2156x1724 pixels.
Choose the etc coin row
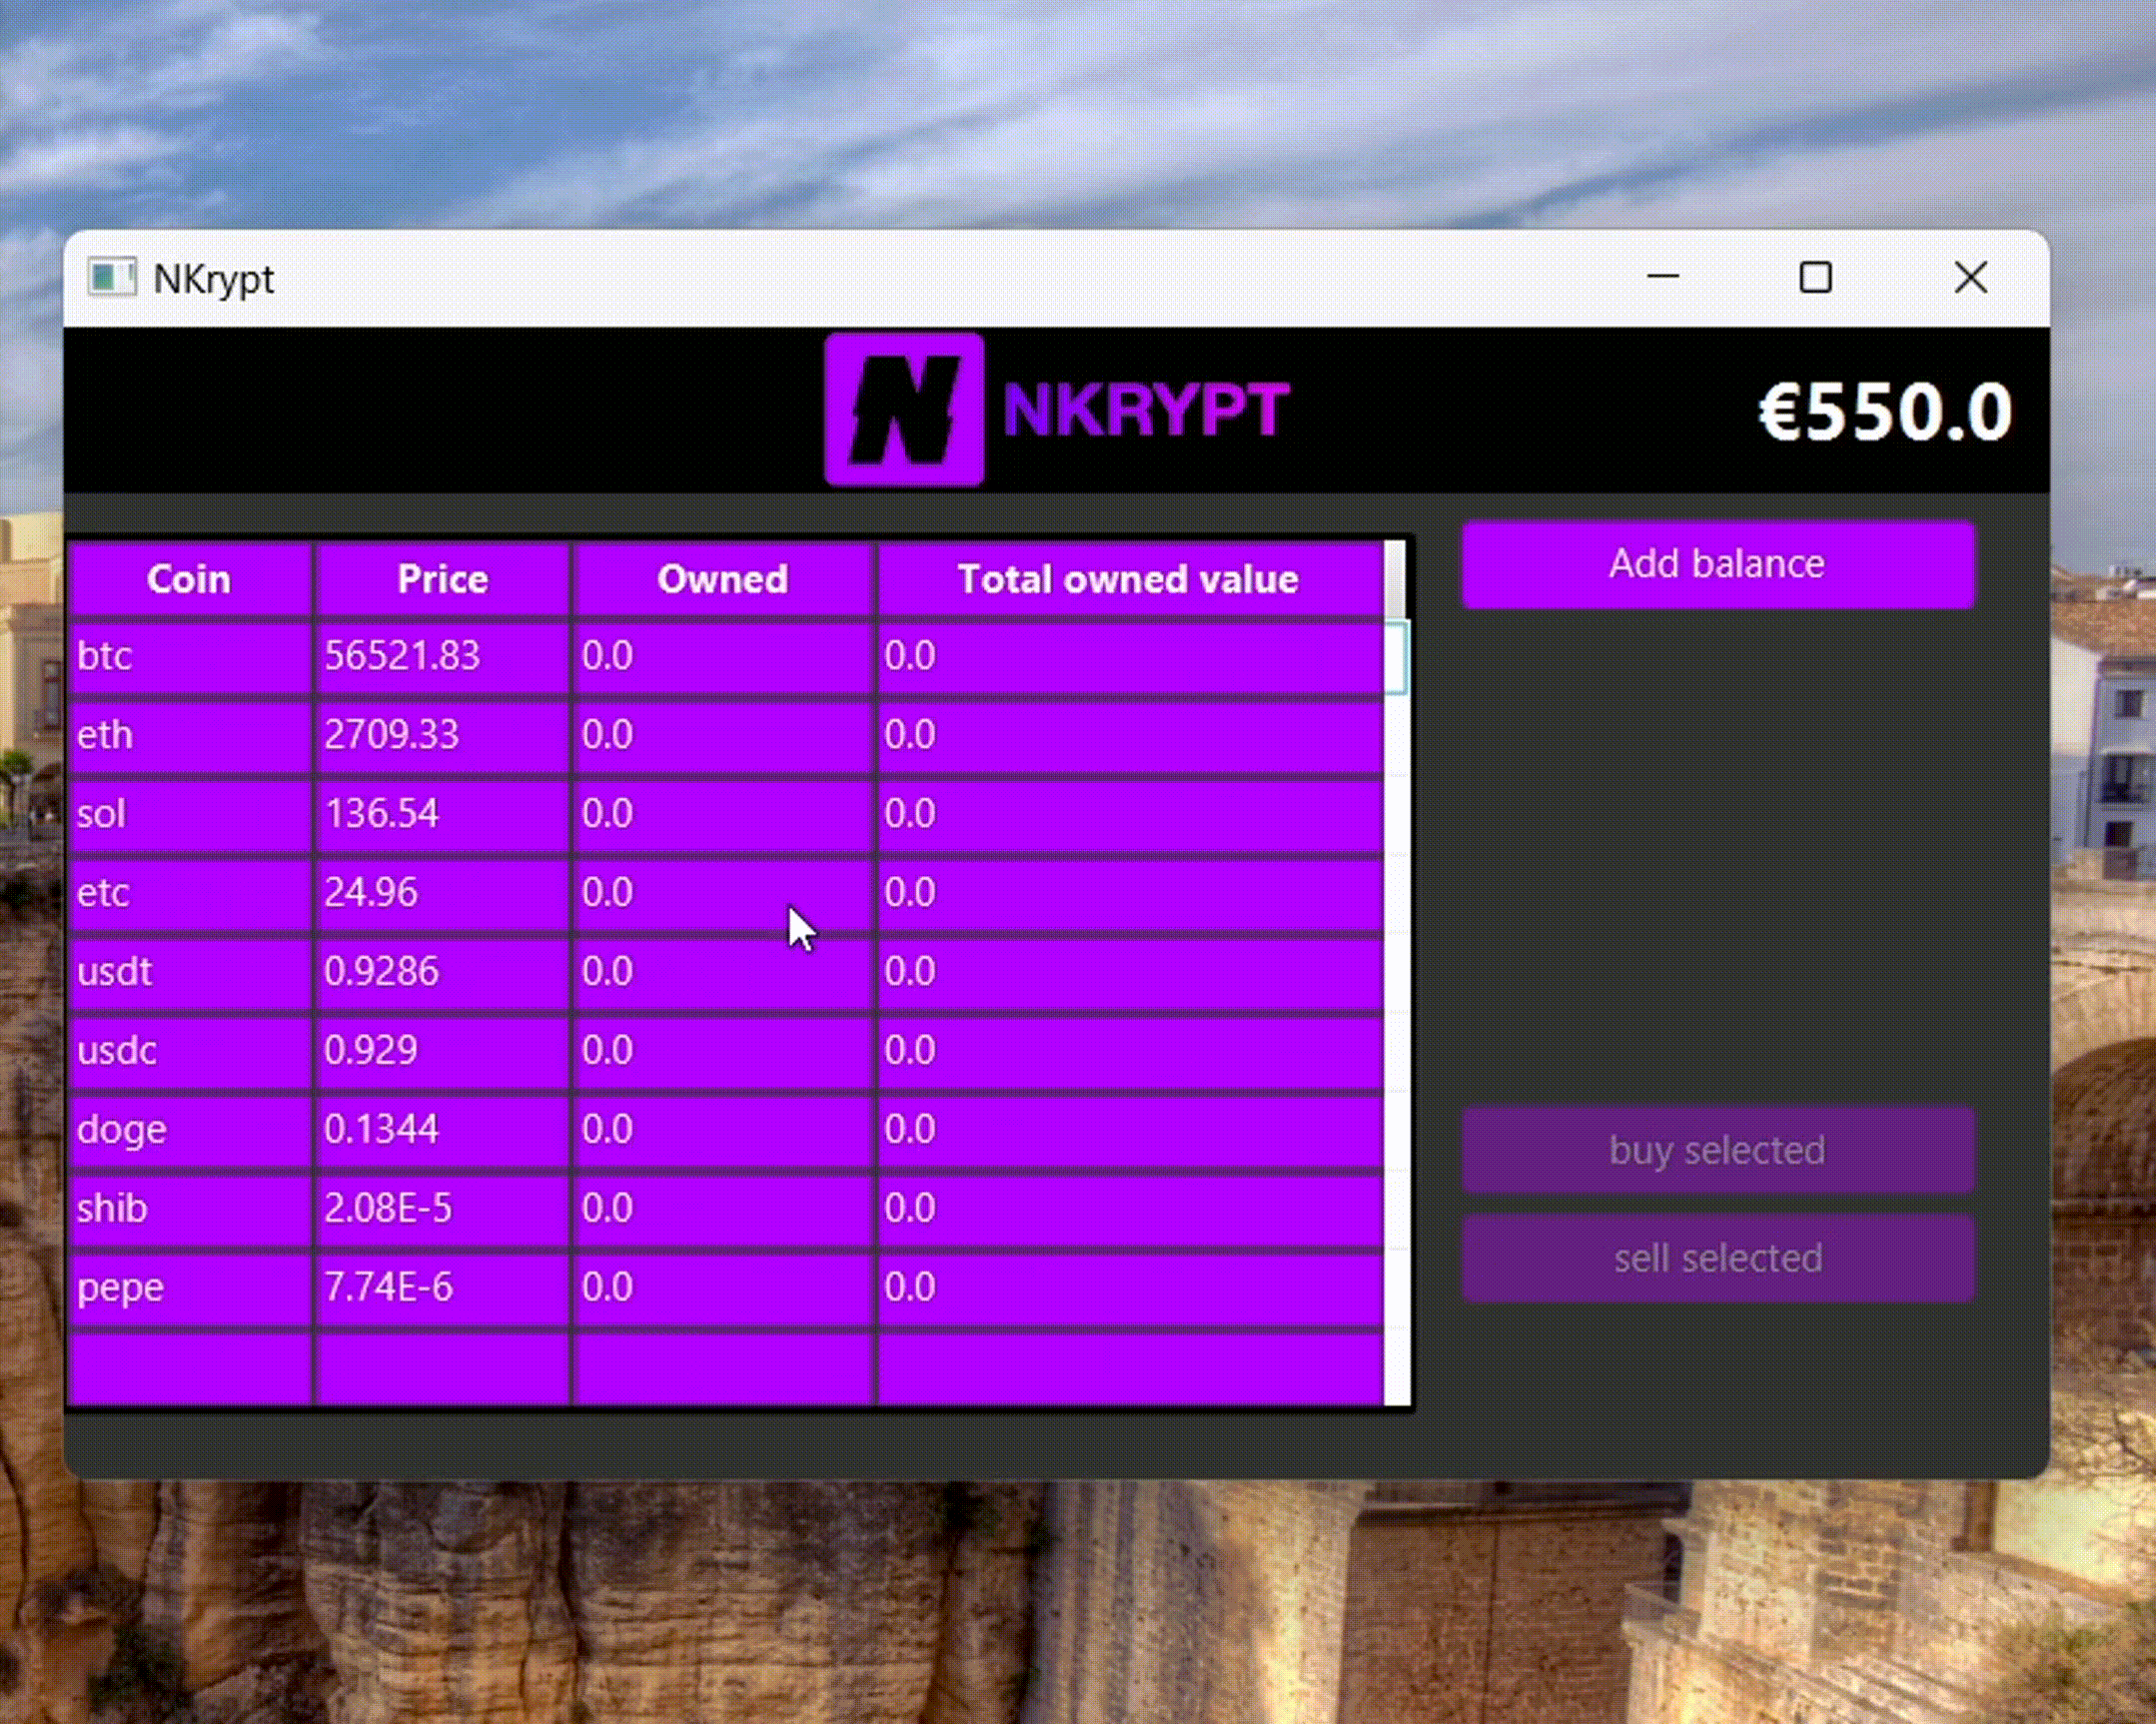[x=189, y=893]
